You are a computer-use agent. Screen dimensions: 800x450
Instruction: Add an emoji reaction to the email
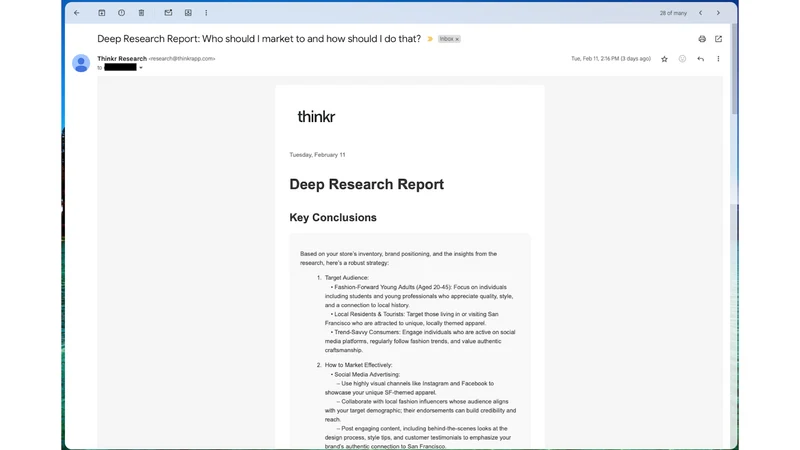[x=682, y=59]
